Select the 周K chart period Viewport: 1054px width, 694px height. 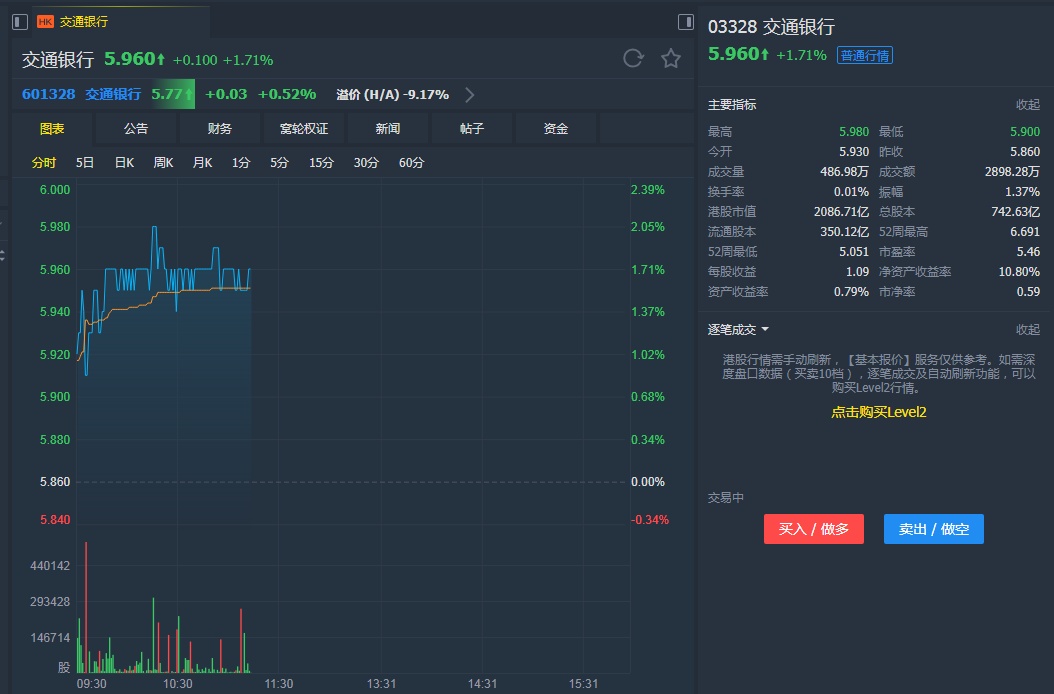pyautogui.click(x=163, y=163)
